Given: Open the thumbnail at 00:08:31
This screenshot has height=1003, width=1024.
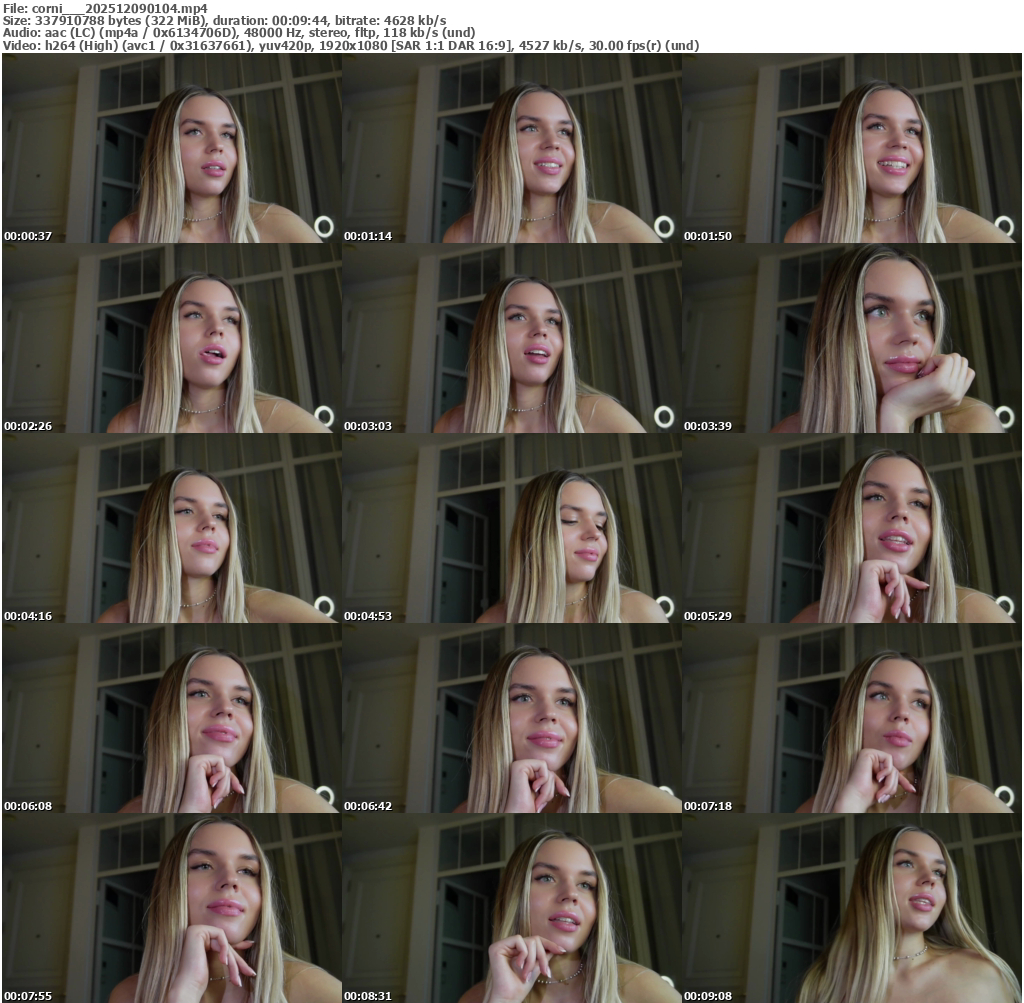Looking at the screenshot, I should [511, 908].
